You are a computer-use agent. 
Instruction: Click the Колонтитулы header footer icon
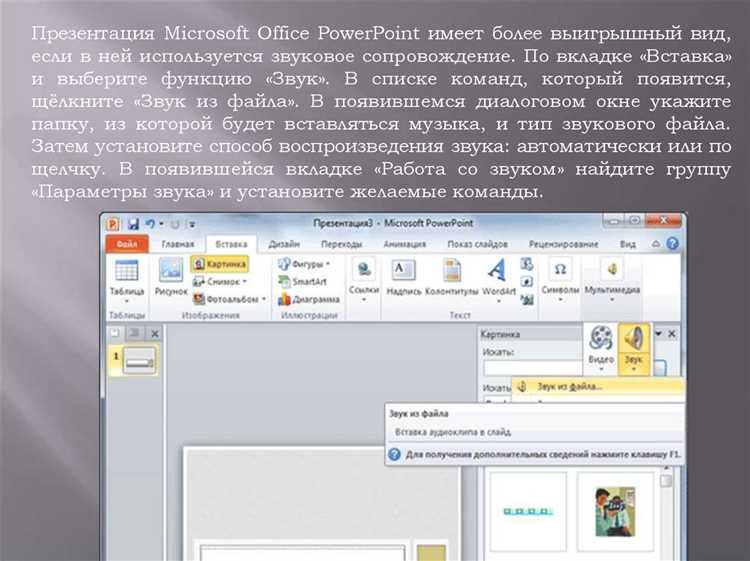coord(452,270)
